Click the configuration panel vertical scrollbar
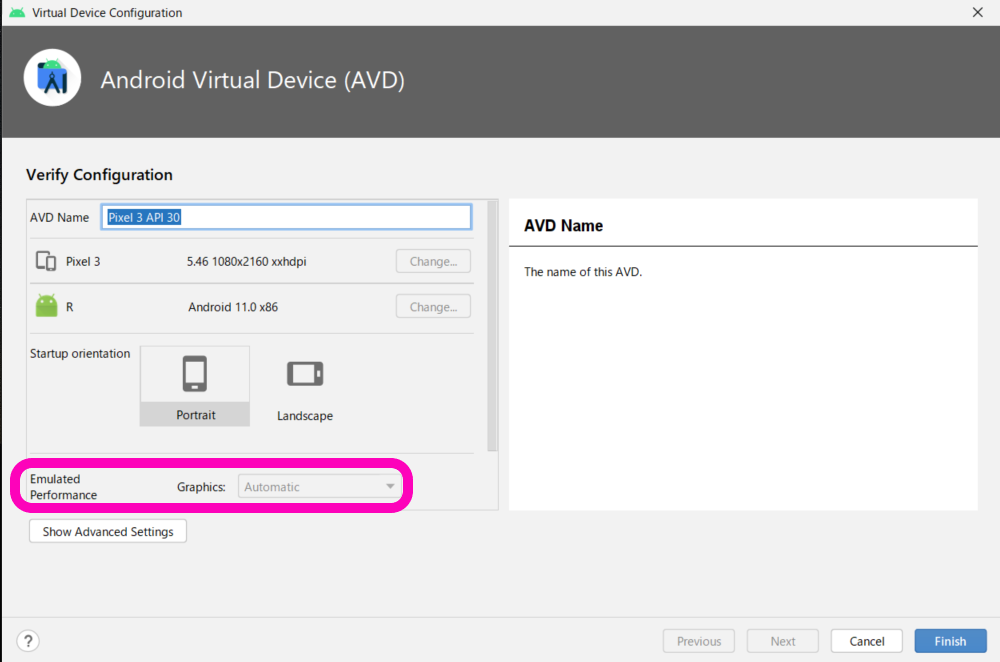The width and height of the screenshot is (1000, 662). click(492, 326)
